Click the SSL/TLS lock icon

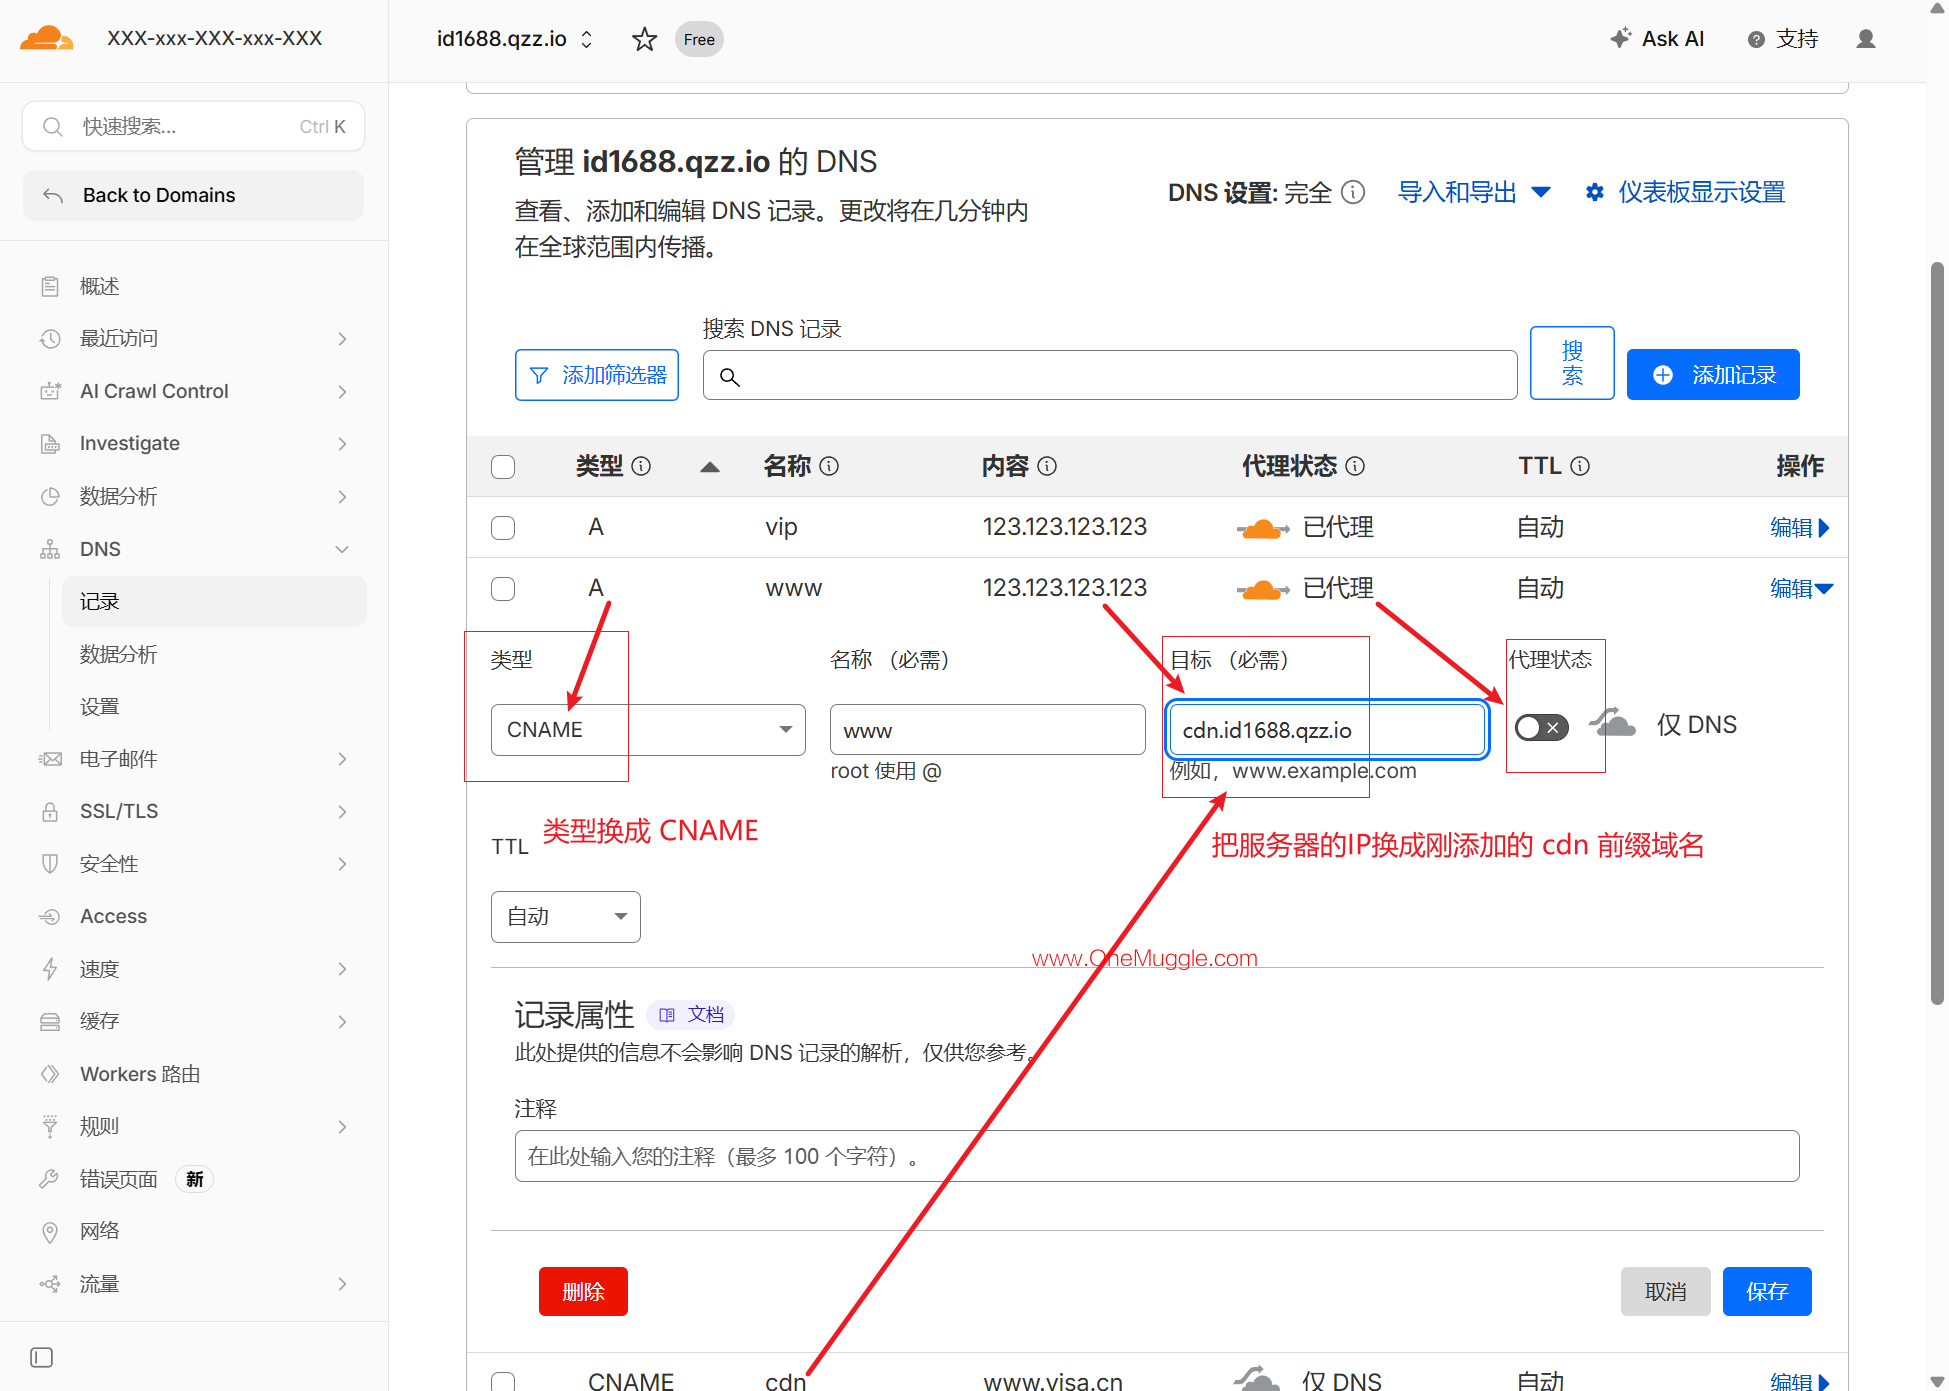[x=50, y=812]
